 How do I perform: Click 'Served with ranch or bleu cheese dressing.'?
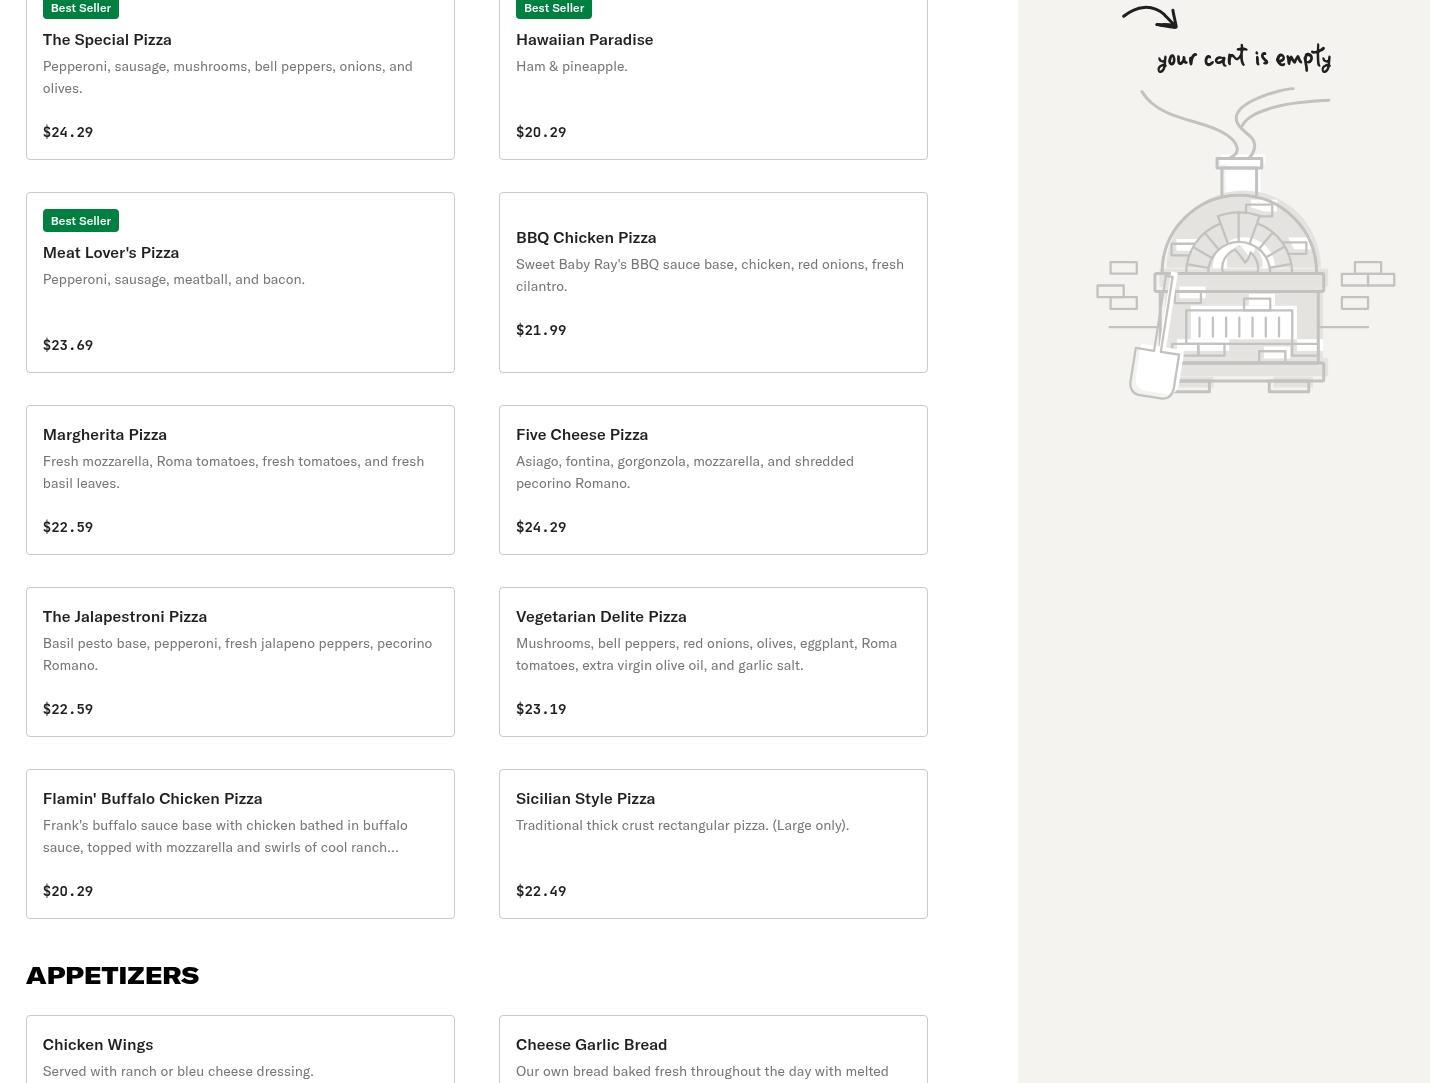point(178,1071)
